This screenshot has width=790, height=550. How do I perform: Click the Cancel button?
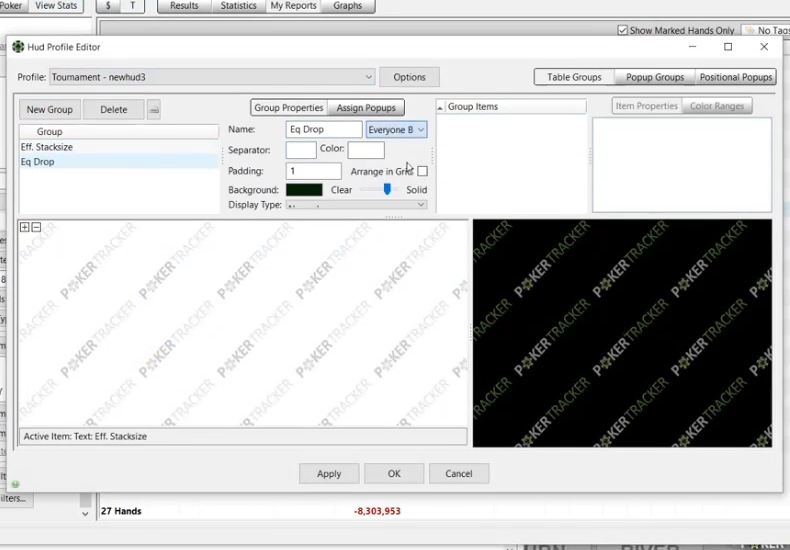pyautogui.click(x=459, y=474)
